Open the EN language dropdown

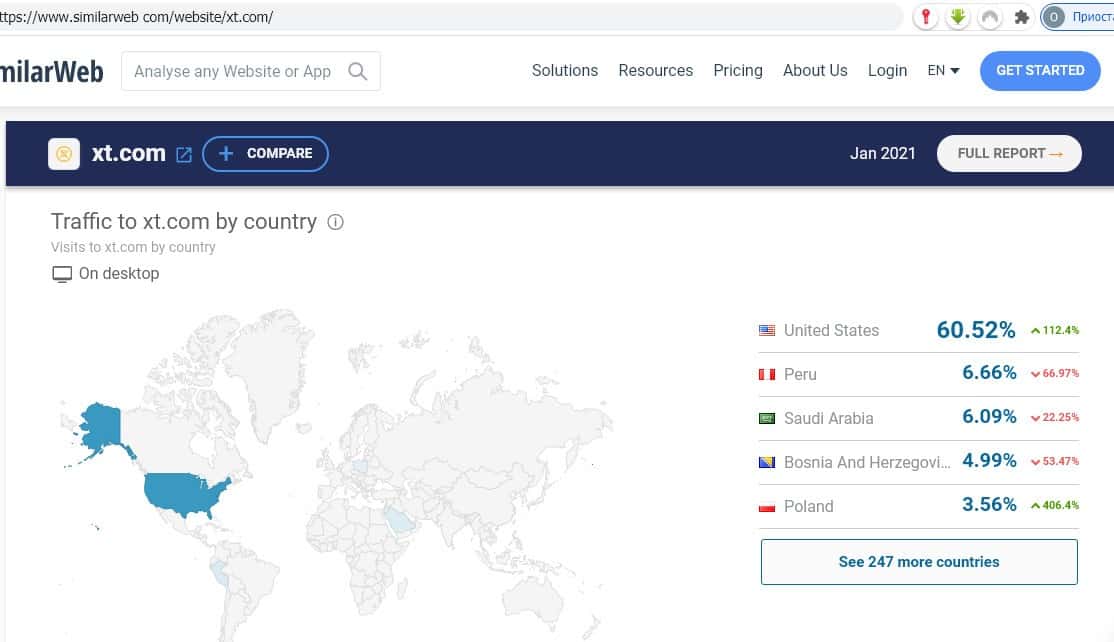[x=943, y=71]
